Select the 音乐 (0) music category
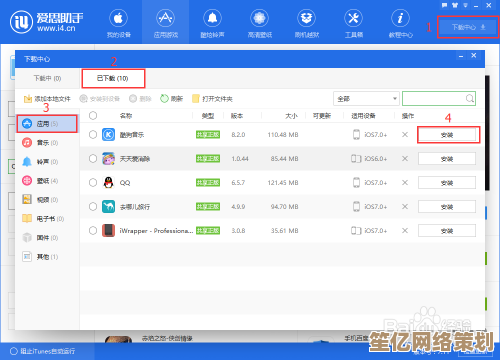 tap(47, 143)
